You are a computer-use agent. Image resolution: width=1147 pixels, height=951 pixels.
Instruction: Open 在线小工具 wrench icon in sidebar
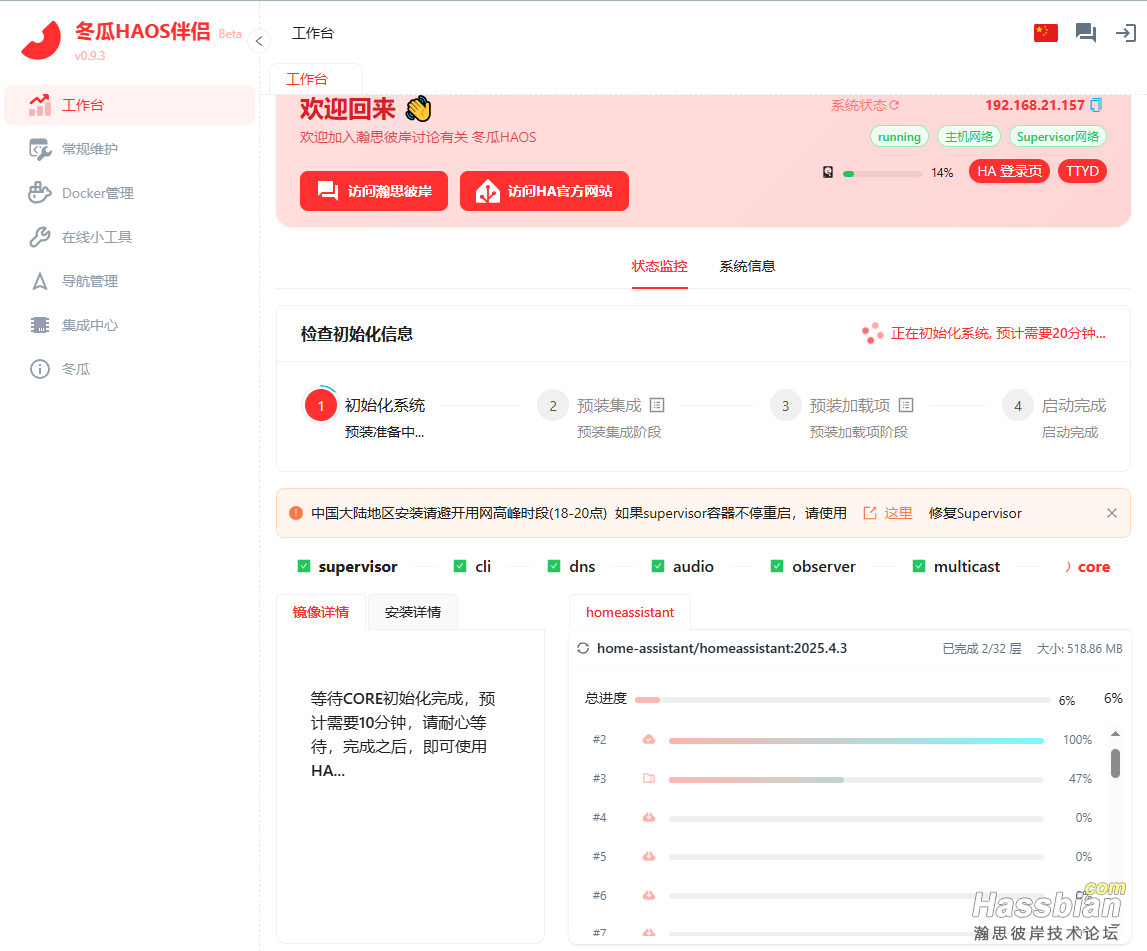coord(40,237)
